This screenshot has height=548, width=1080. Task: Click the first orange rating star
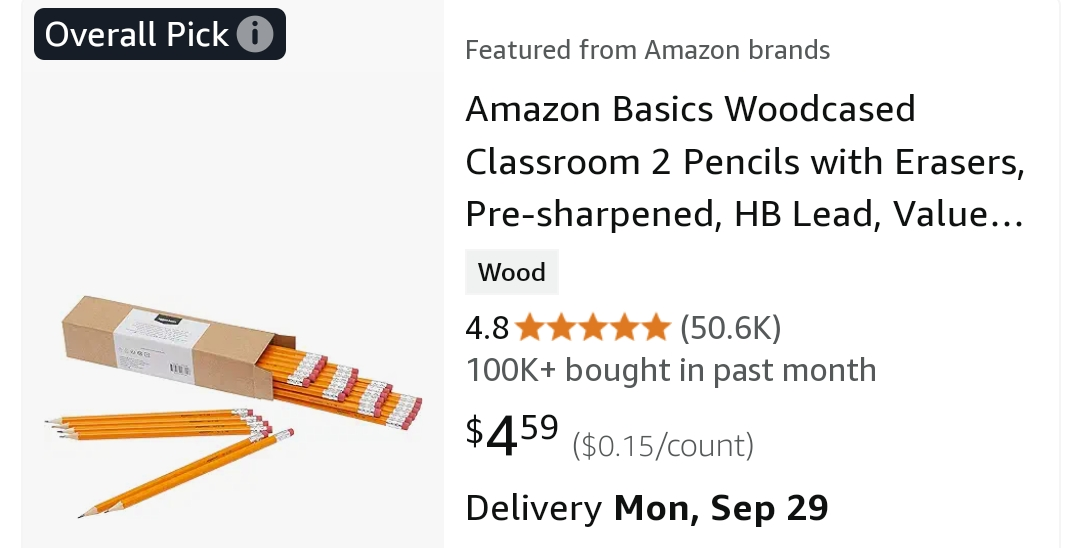pos(530,327)
